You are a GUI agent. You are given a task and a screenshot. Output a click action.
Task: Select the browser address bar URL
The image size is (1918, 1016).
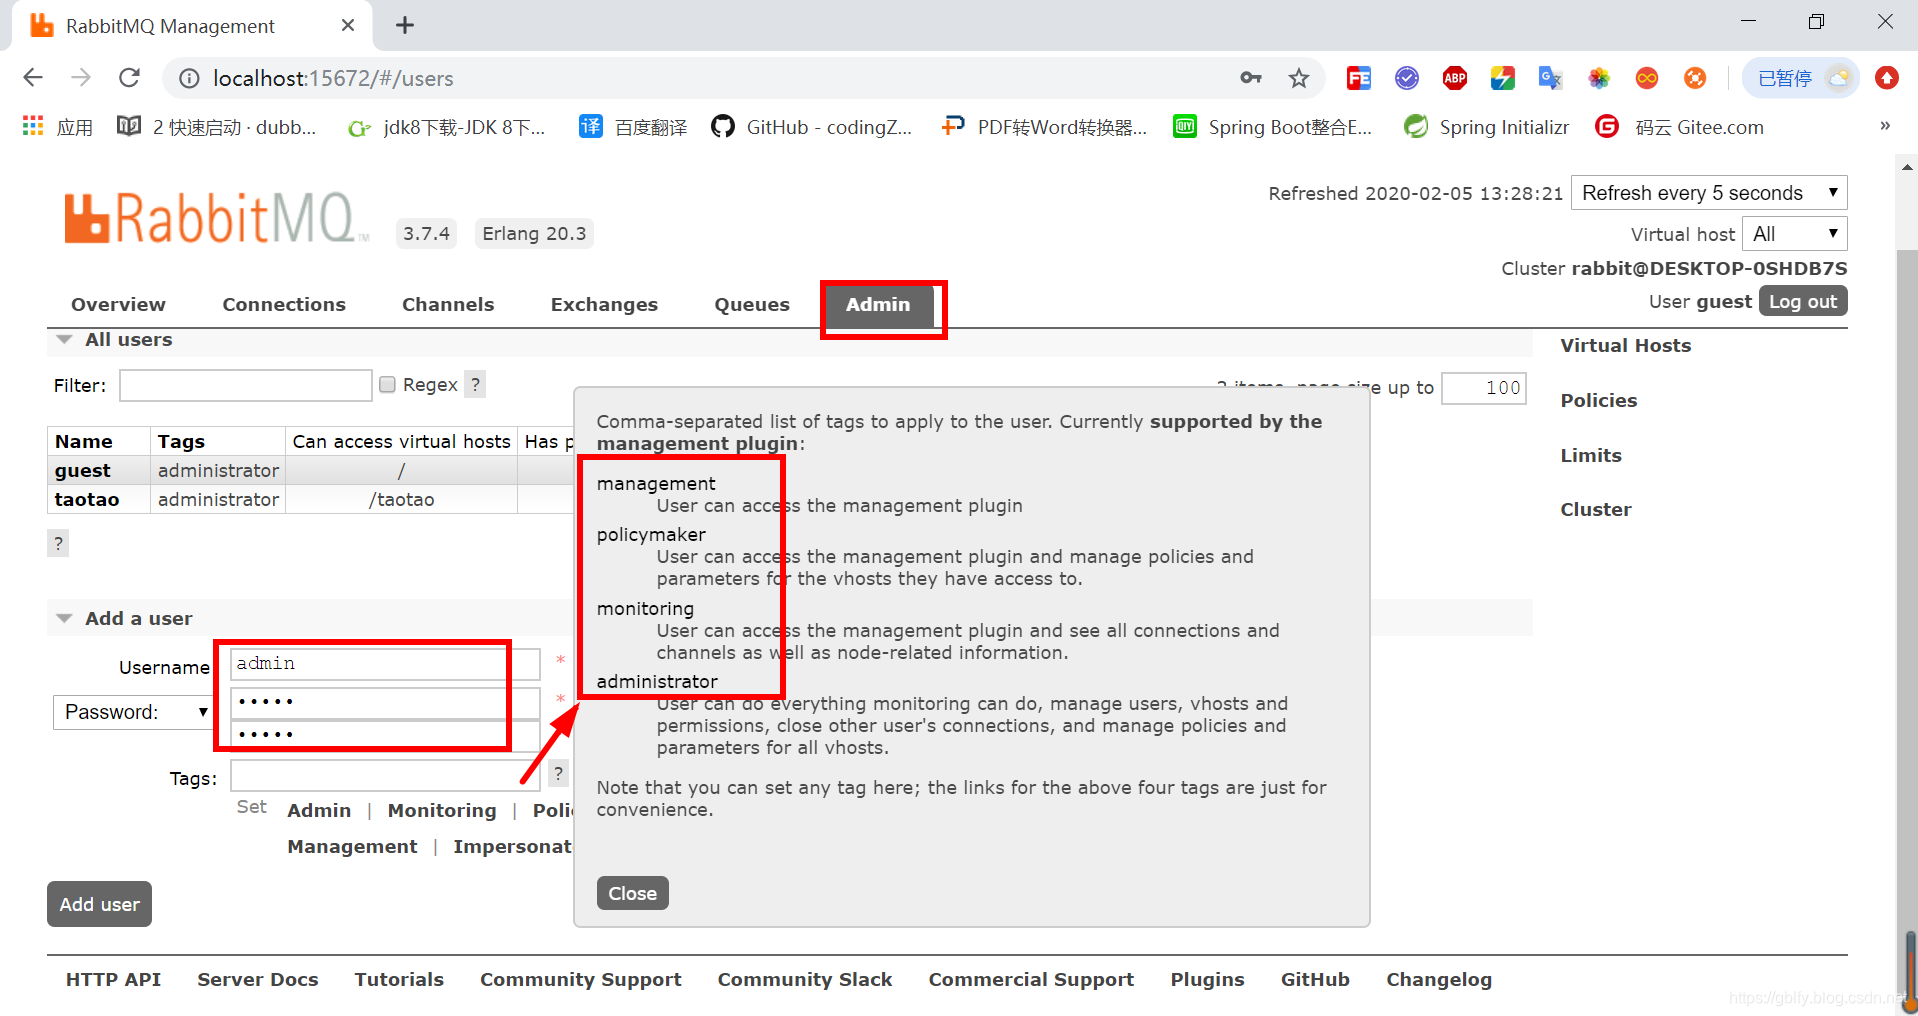click(x=333, y=78)
